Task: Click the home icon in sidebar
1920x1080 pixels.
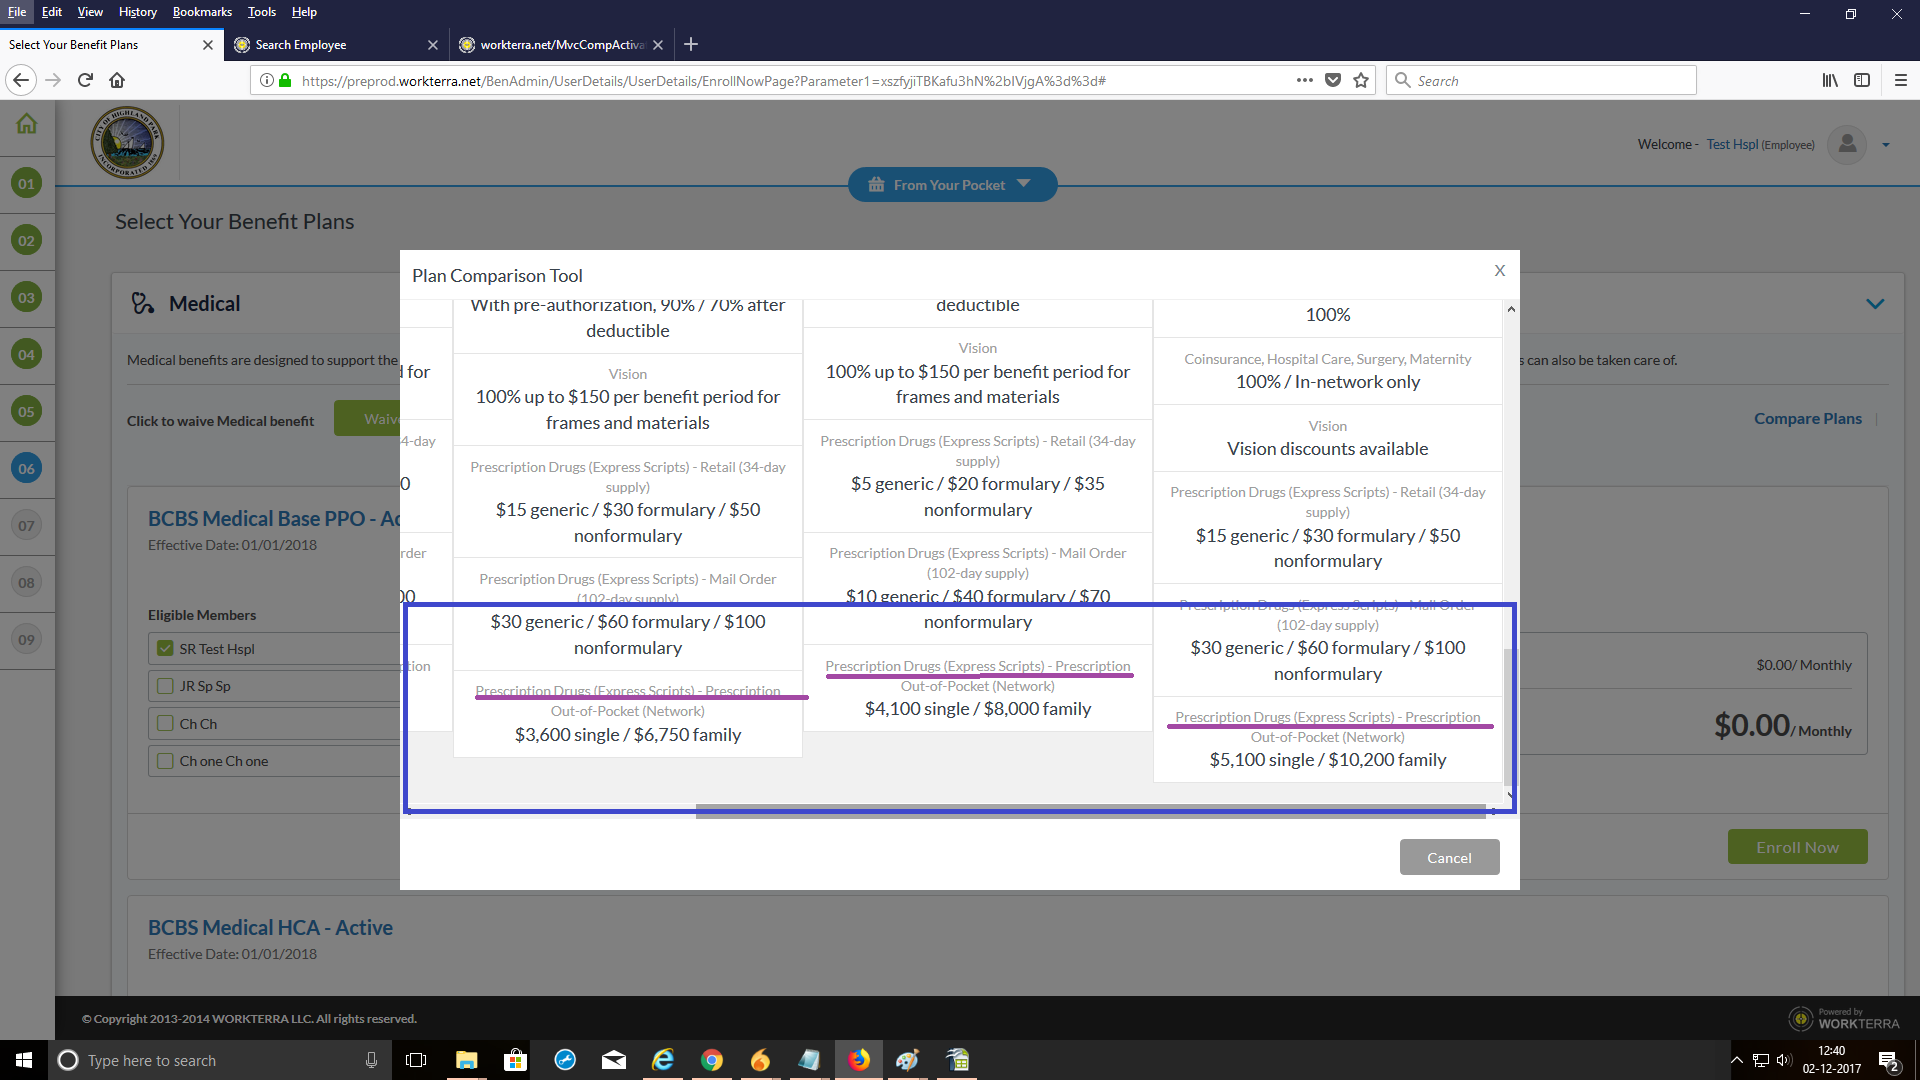Action: [27, 124]
